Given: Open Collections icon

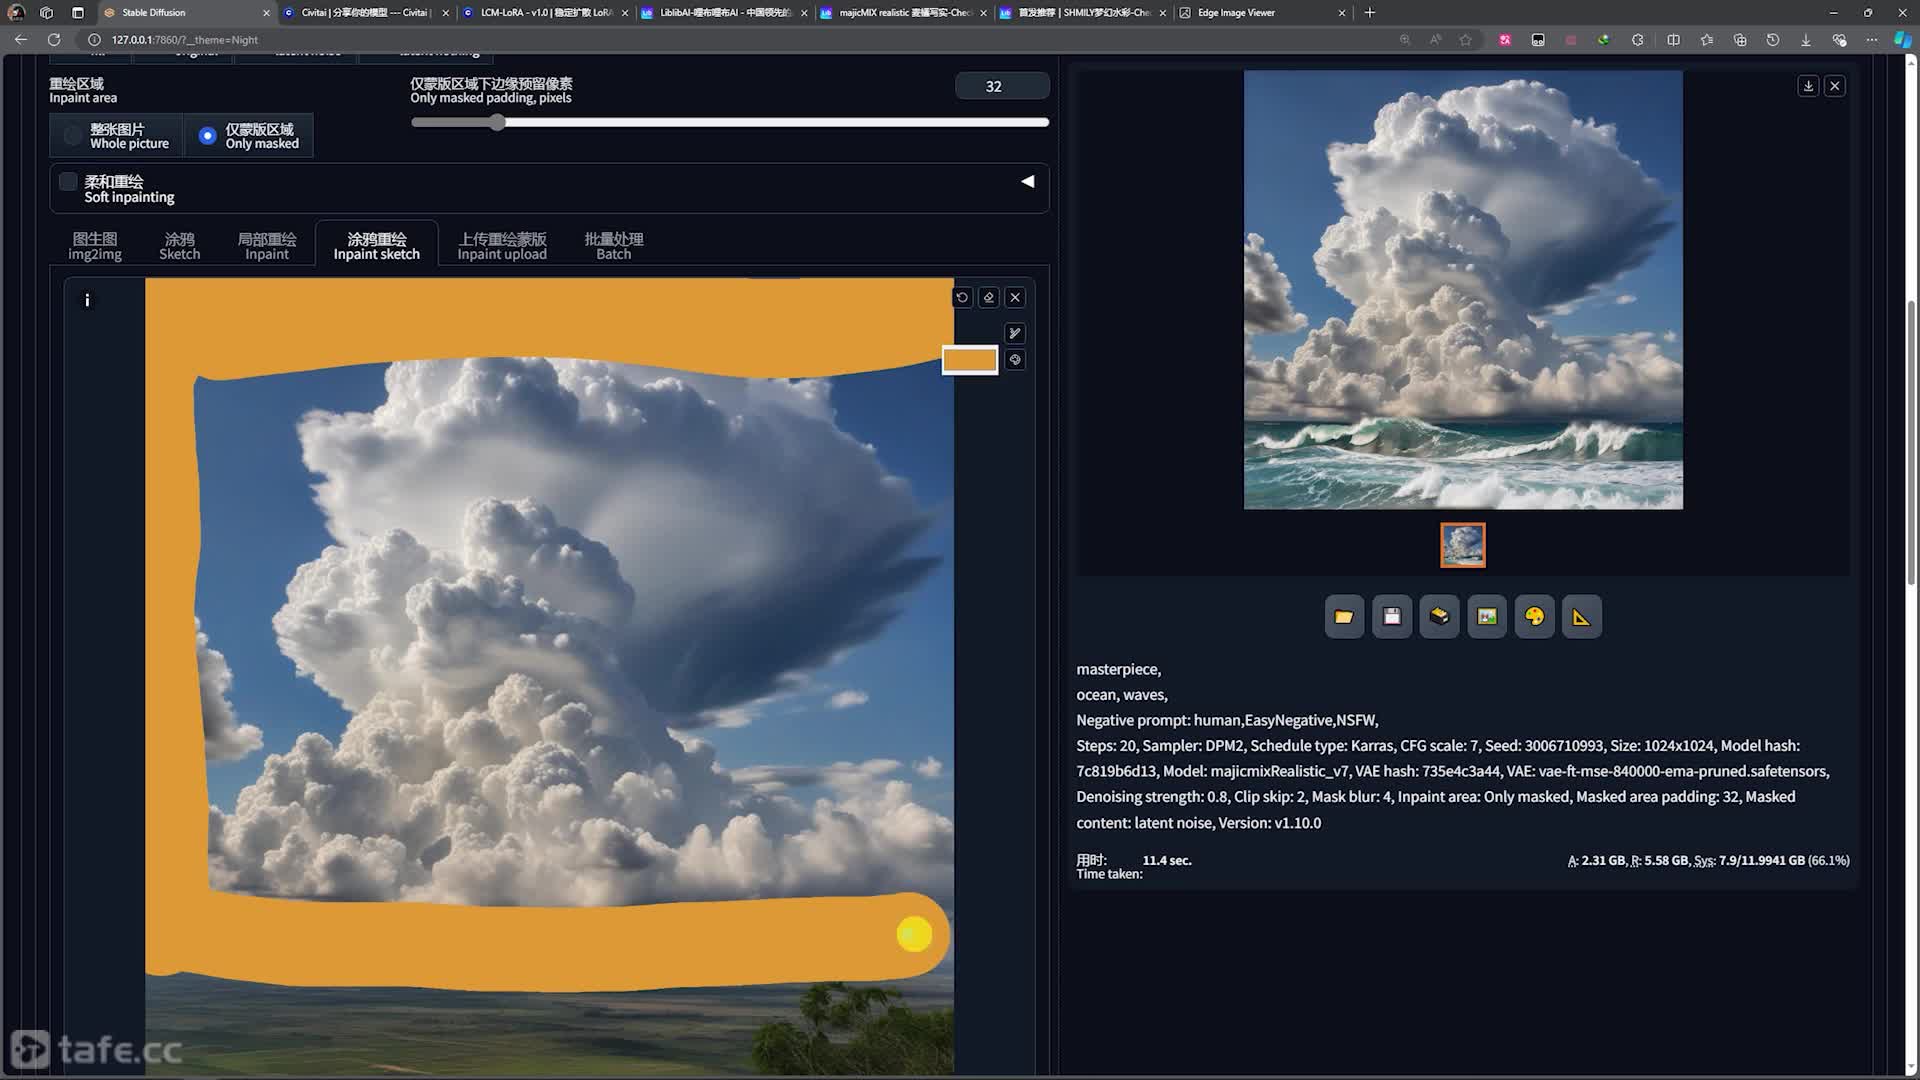Looking at the screenshot, I should (1740, 40).
